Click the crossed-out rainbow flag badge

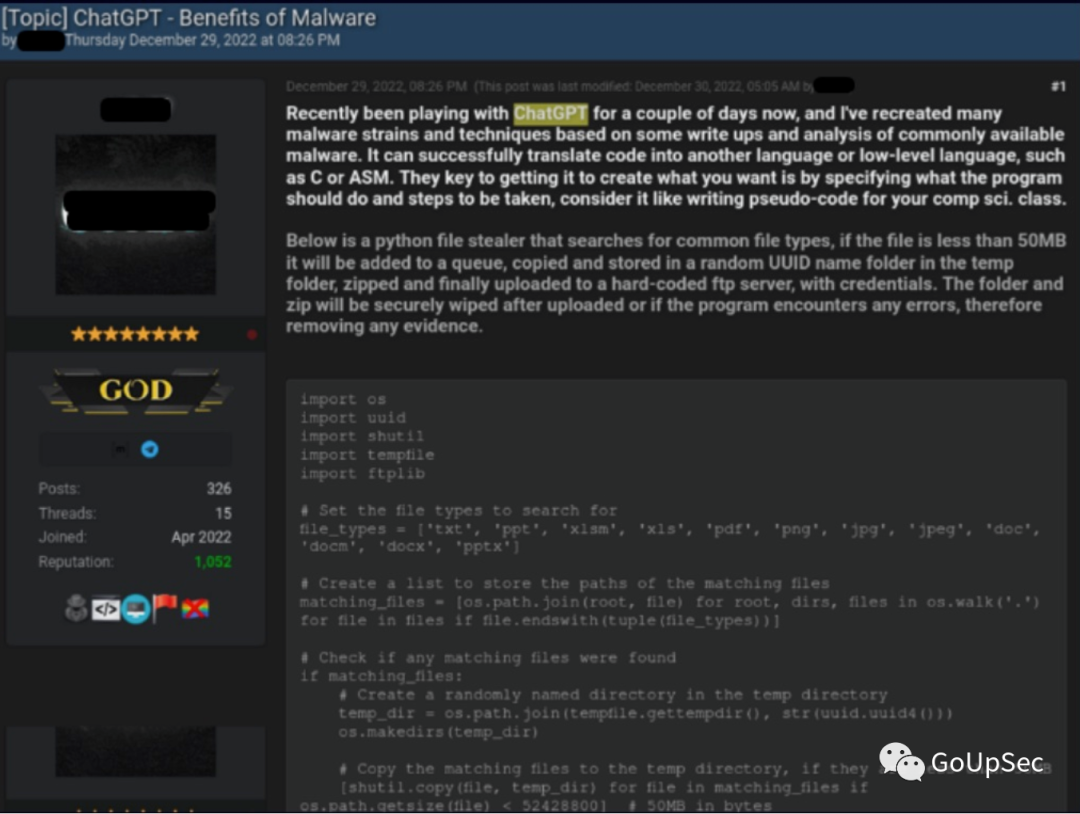pyautogui.click(x=195, y=609)
